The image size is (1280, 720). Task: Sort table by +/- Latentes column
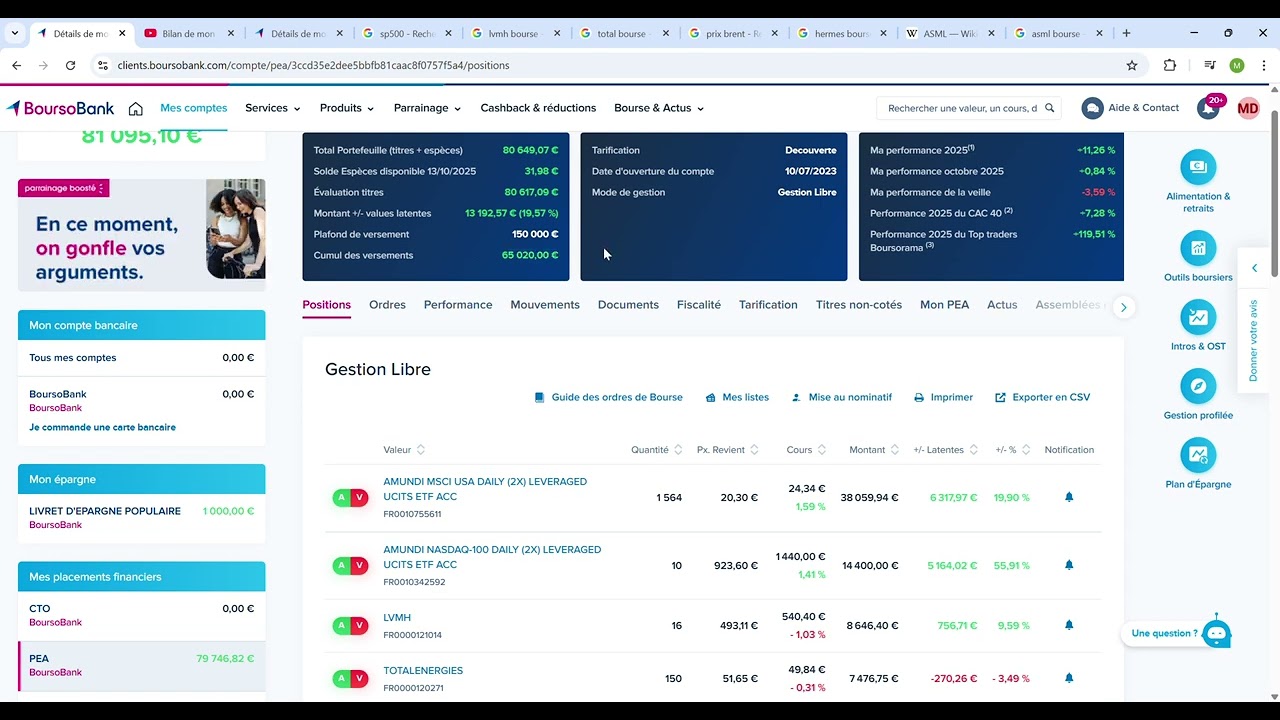click(x=946, y=450)
